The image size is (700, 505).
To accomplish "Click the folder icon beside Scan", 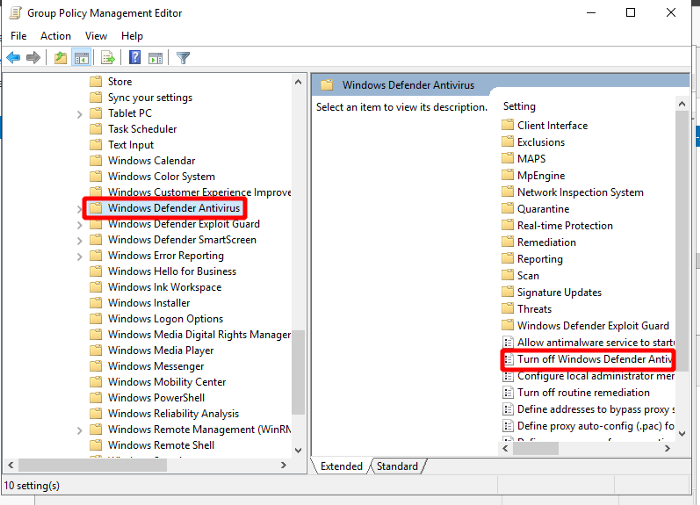I will pyautogui.click(x=507, y=275).
